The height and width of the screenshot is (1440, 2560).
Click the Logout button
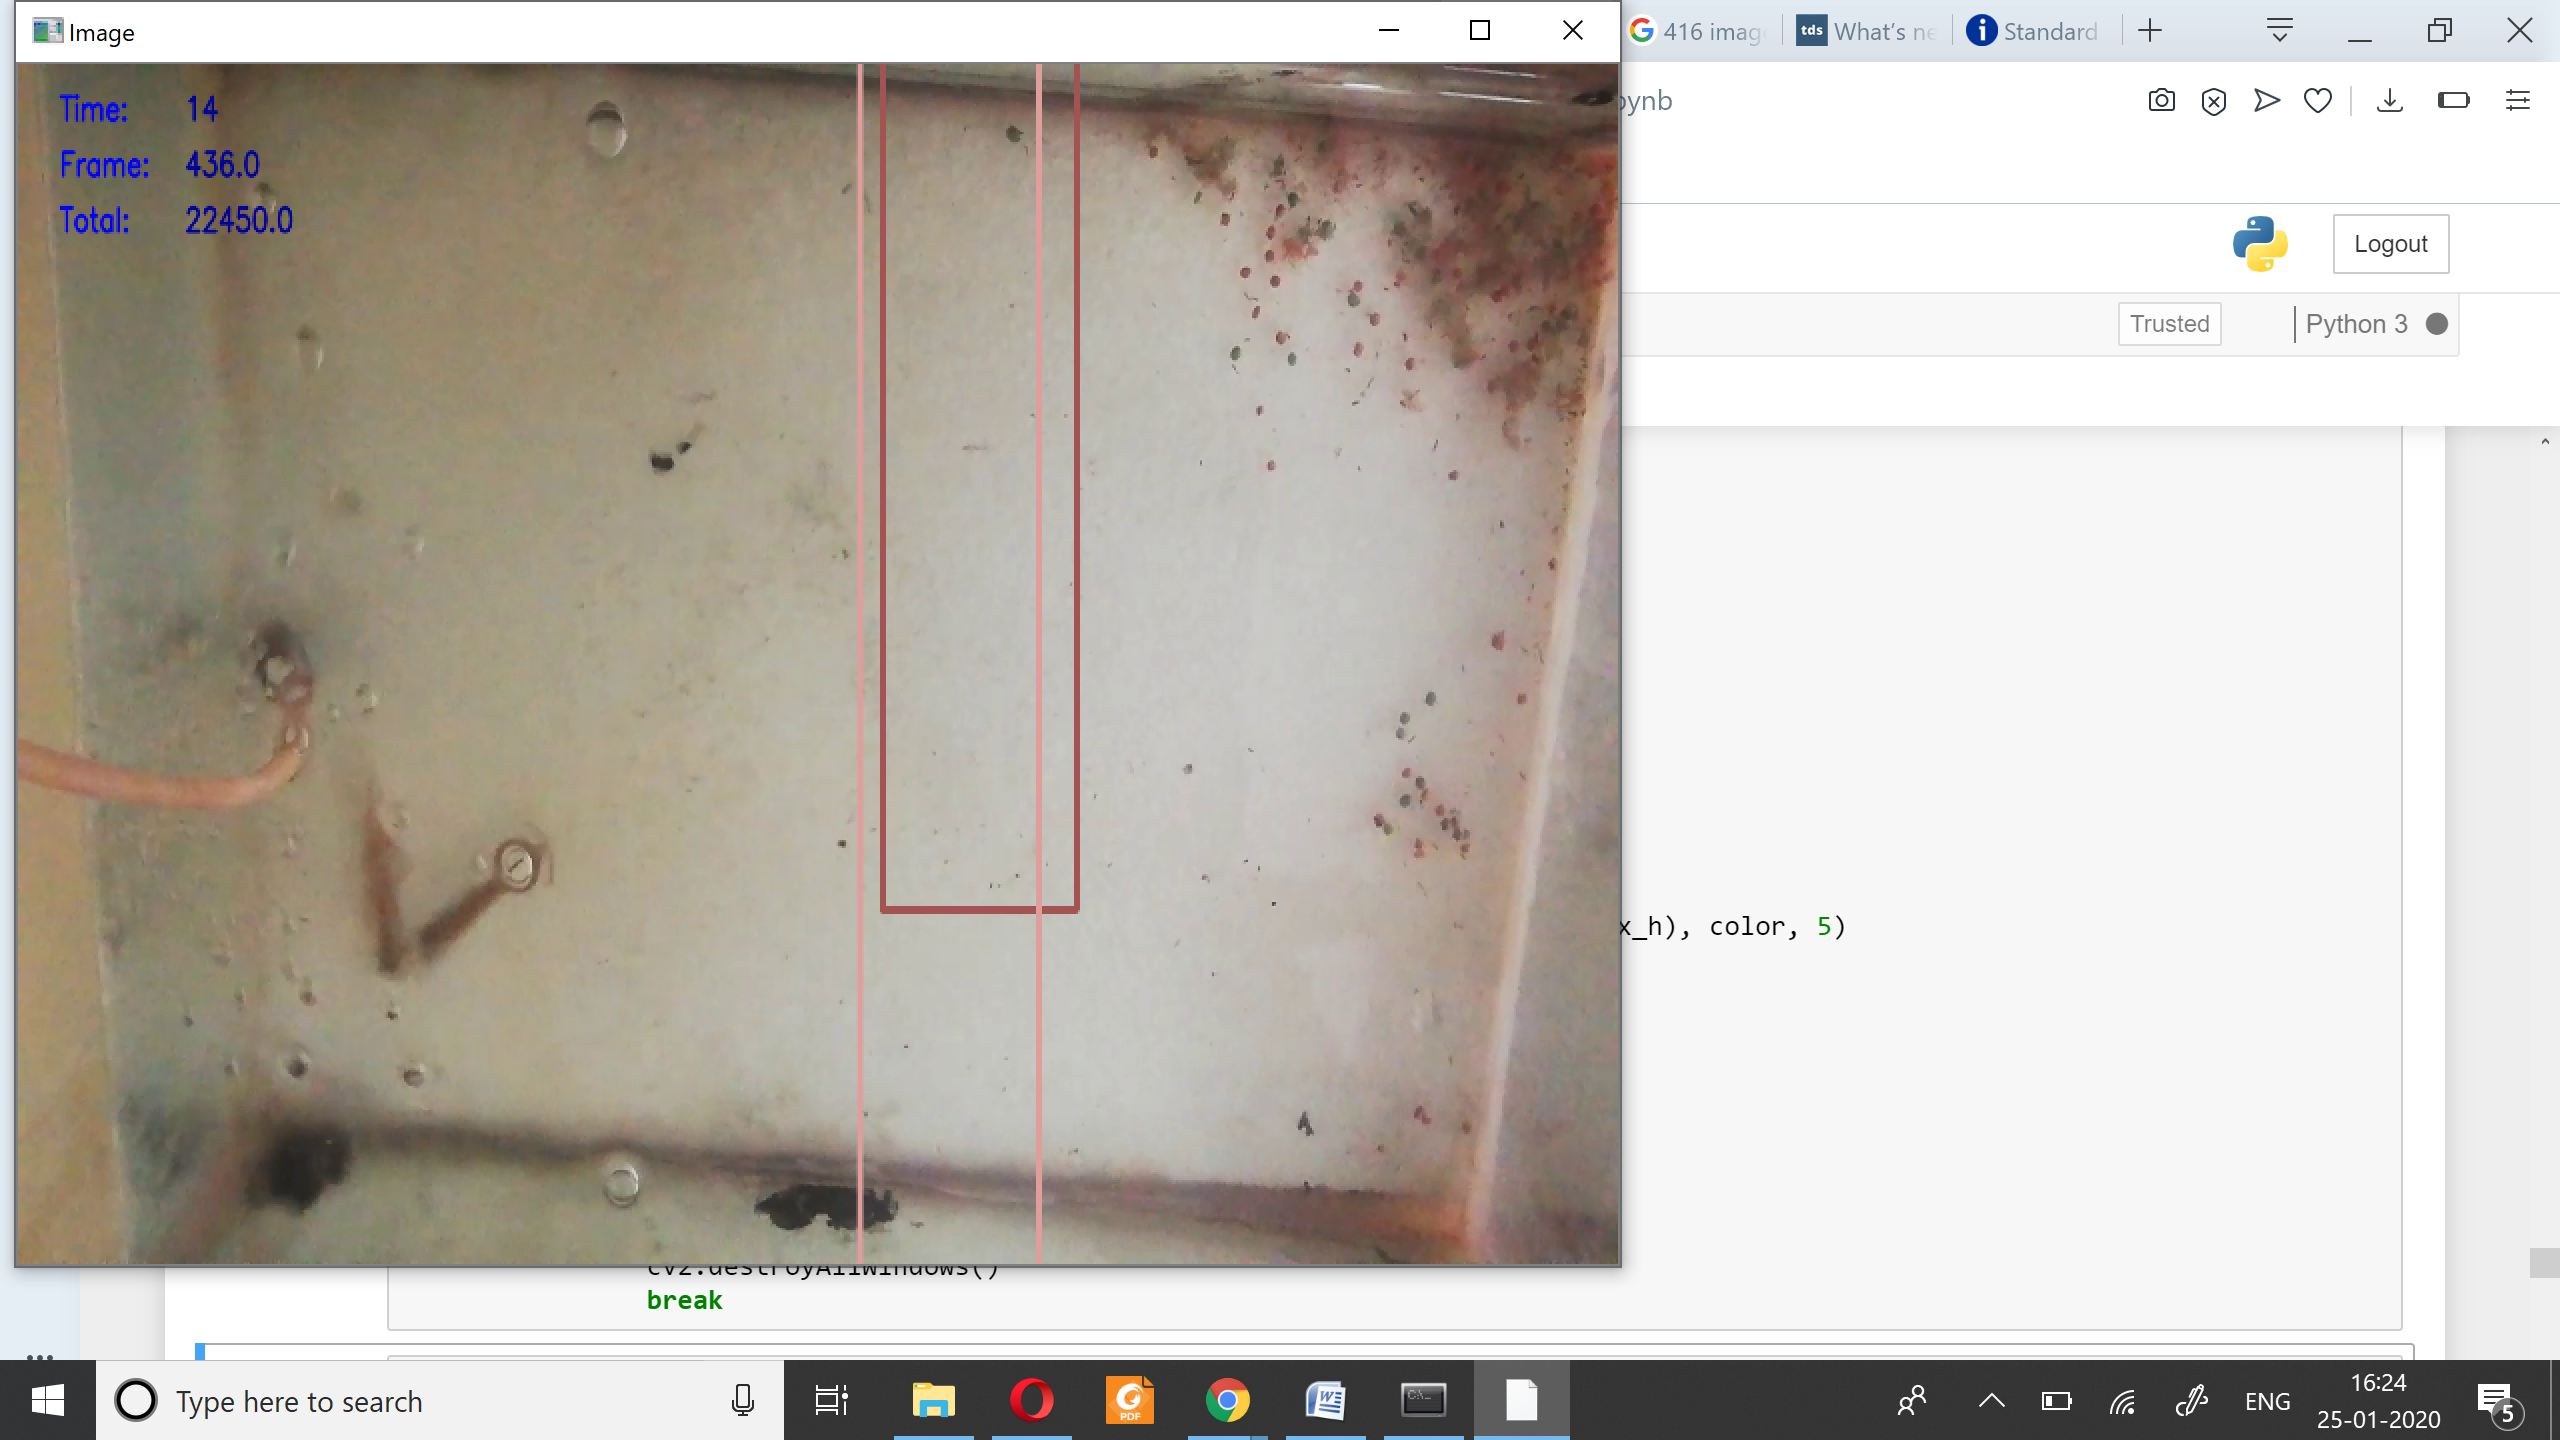(2390, 243)
